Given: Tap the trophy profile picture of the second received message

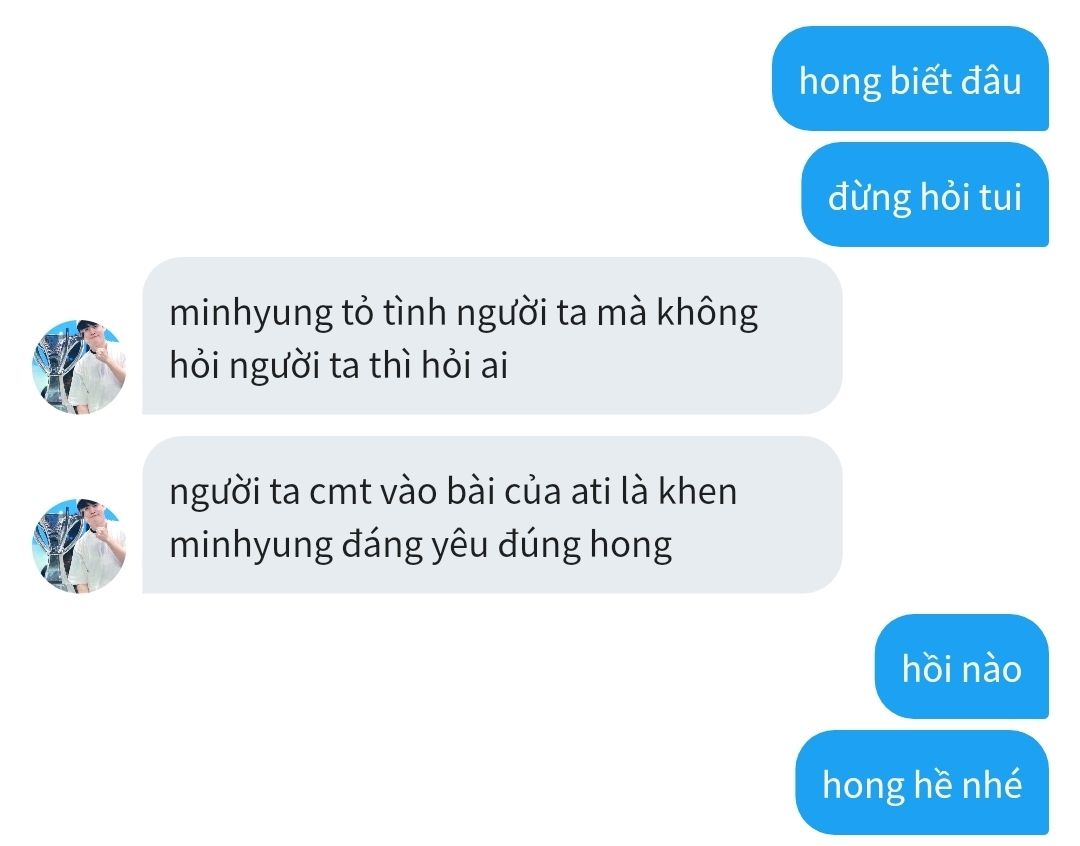Looking at the screenshot, I should click(79, 546).
